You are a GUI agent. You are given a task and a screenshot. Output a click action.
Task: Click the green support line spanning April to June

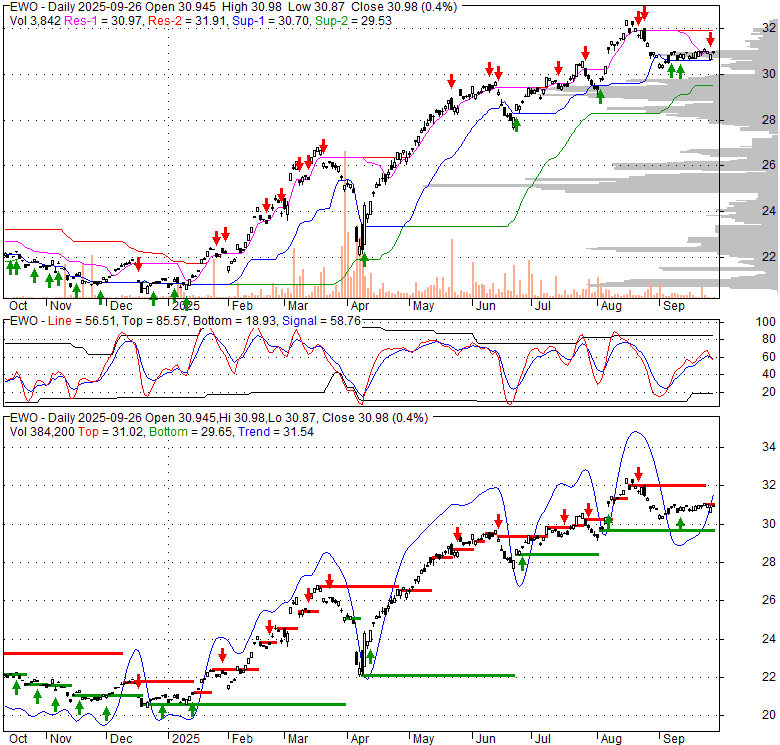[439, 675]
